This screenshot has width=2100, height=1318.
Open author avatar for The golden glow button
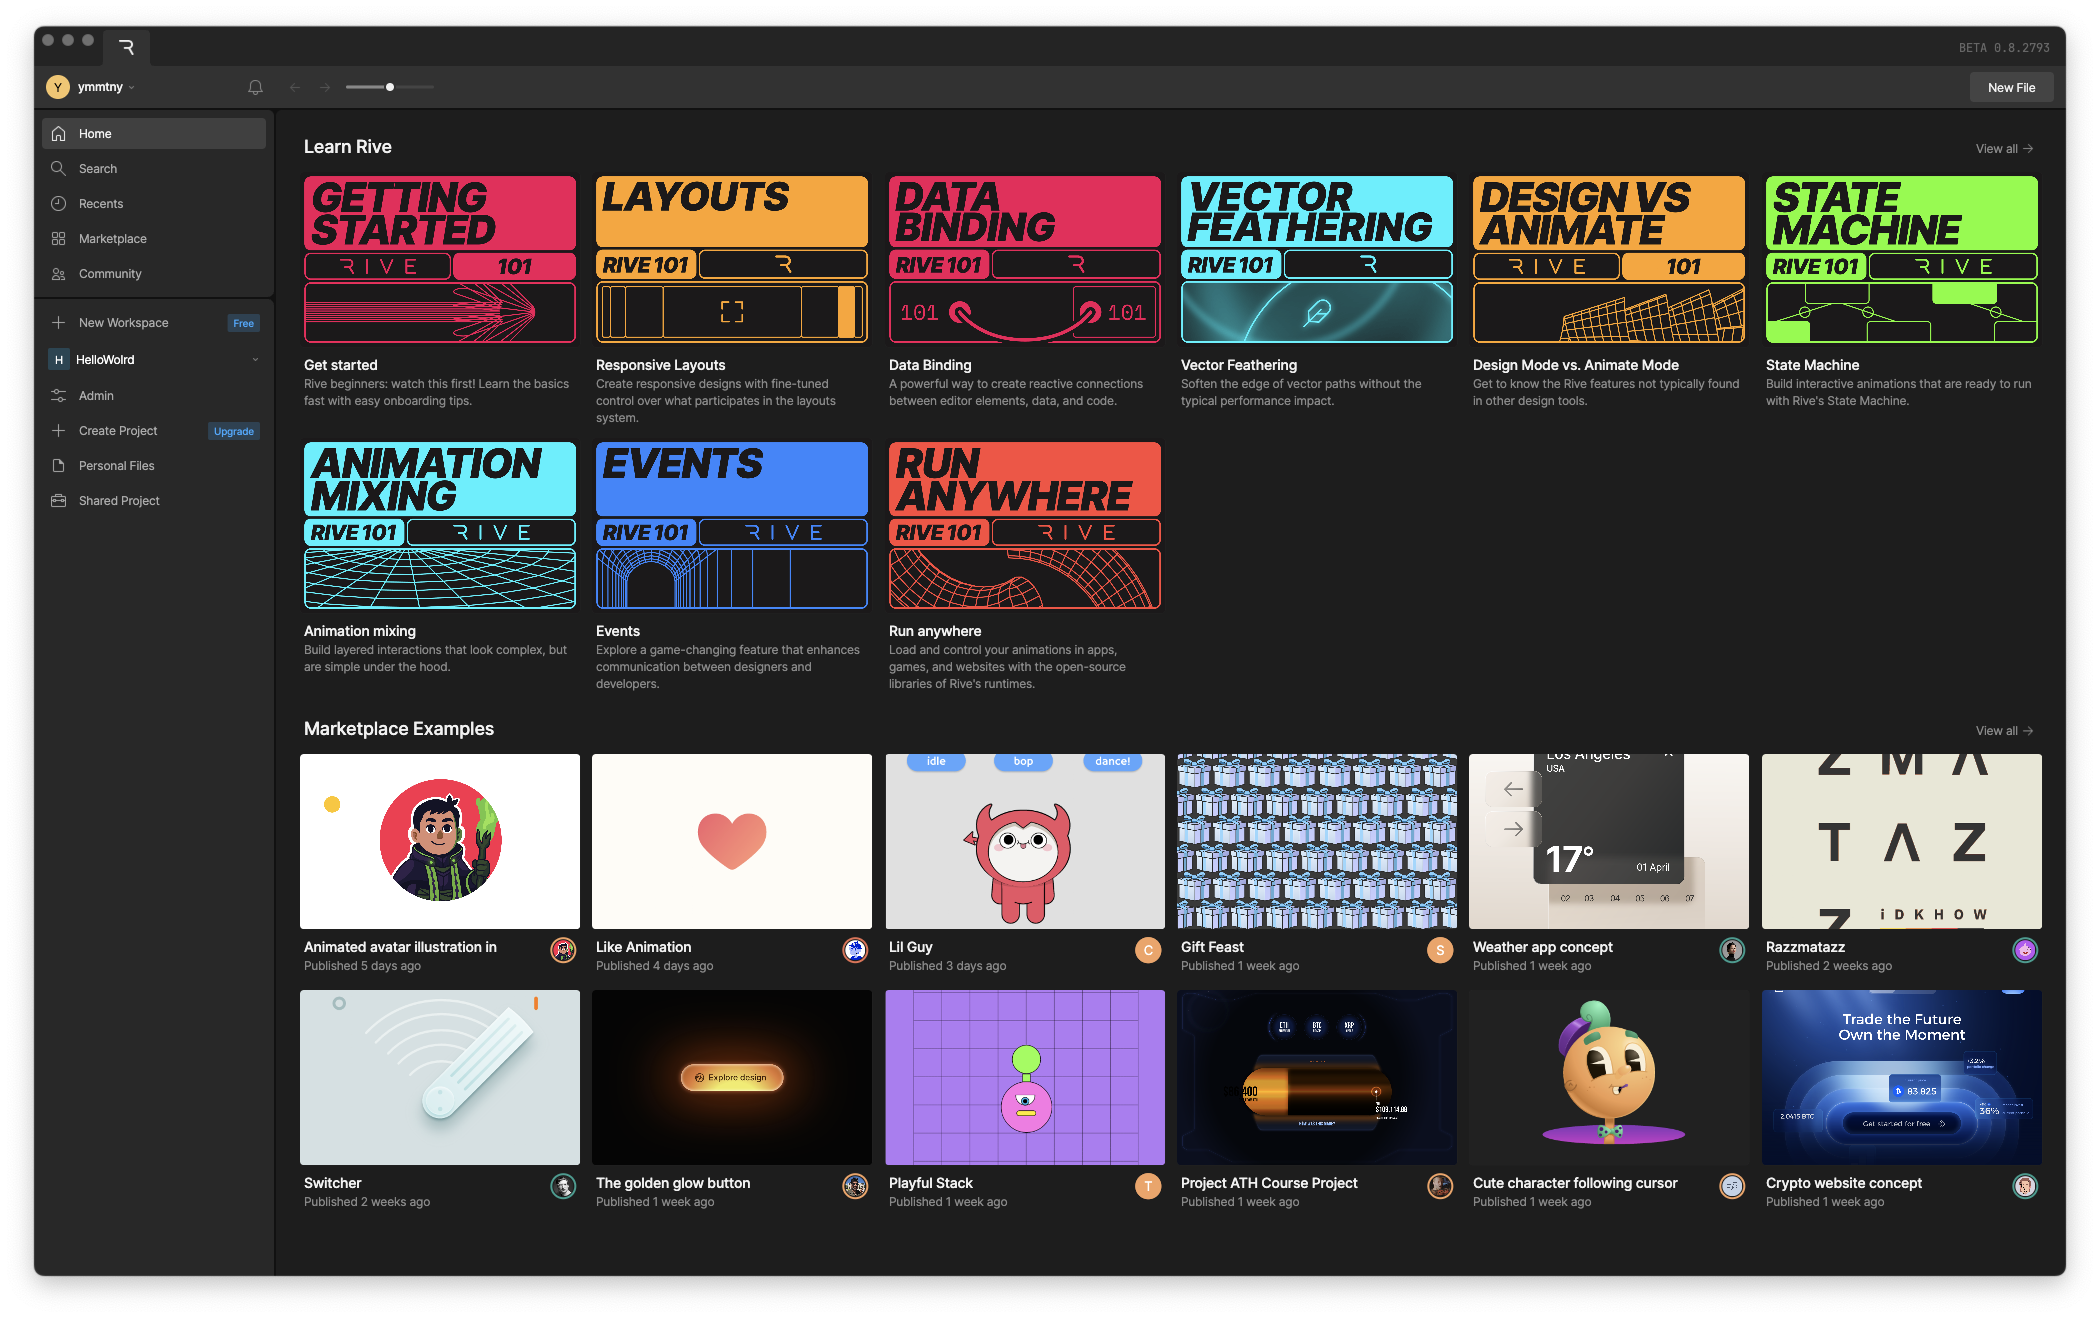[x=855, y=1186]
